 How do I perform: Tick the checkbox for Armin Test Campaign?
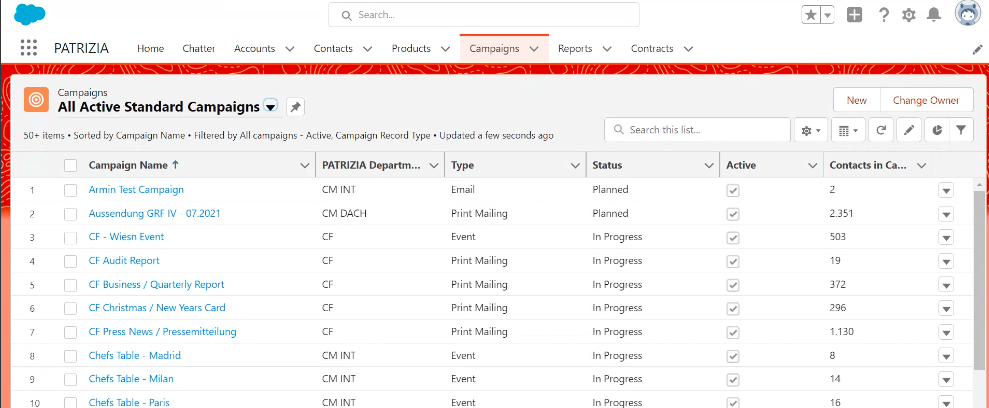71,190
